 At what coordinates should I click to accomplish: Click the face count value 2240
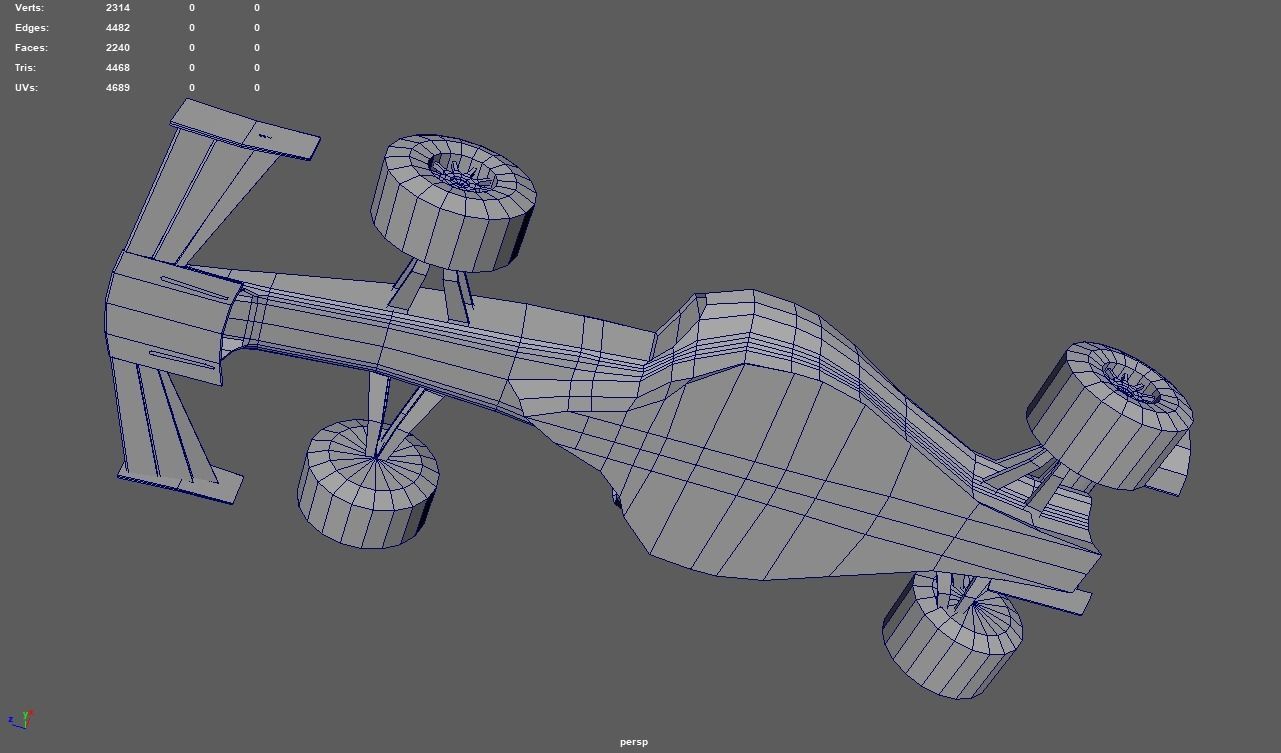(118, 48)
